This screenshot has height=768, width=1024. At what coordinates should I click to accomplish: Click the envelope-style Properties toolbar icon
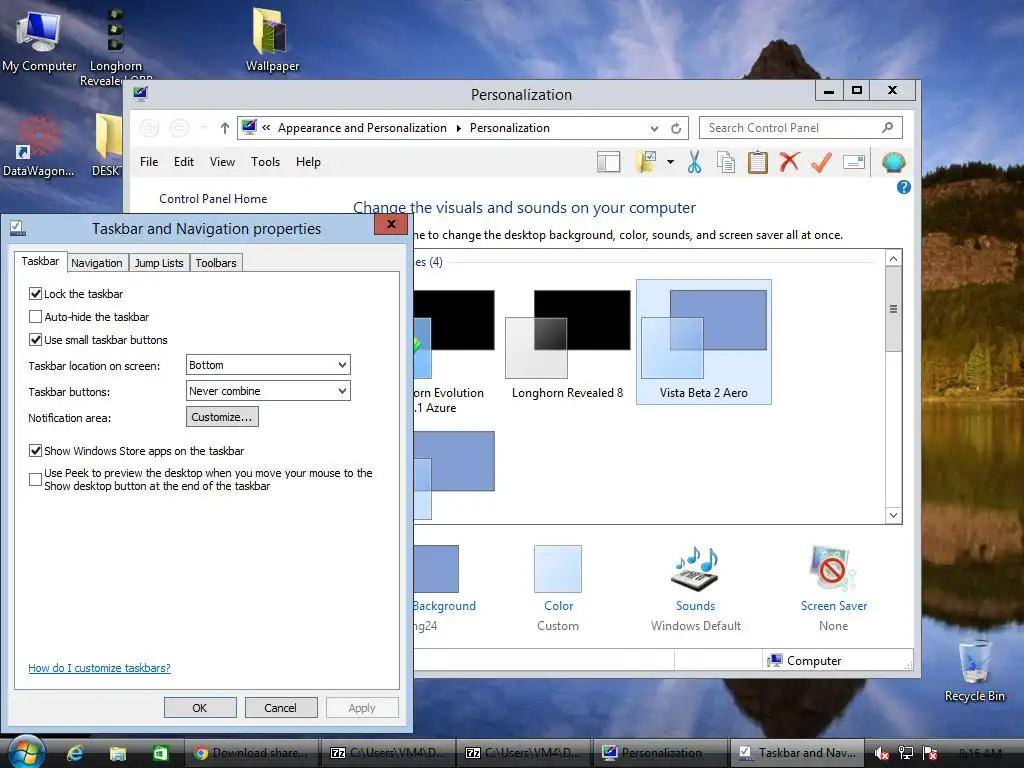(x=854, y=162)
